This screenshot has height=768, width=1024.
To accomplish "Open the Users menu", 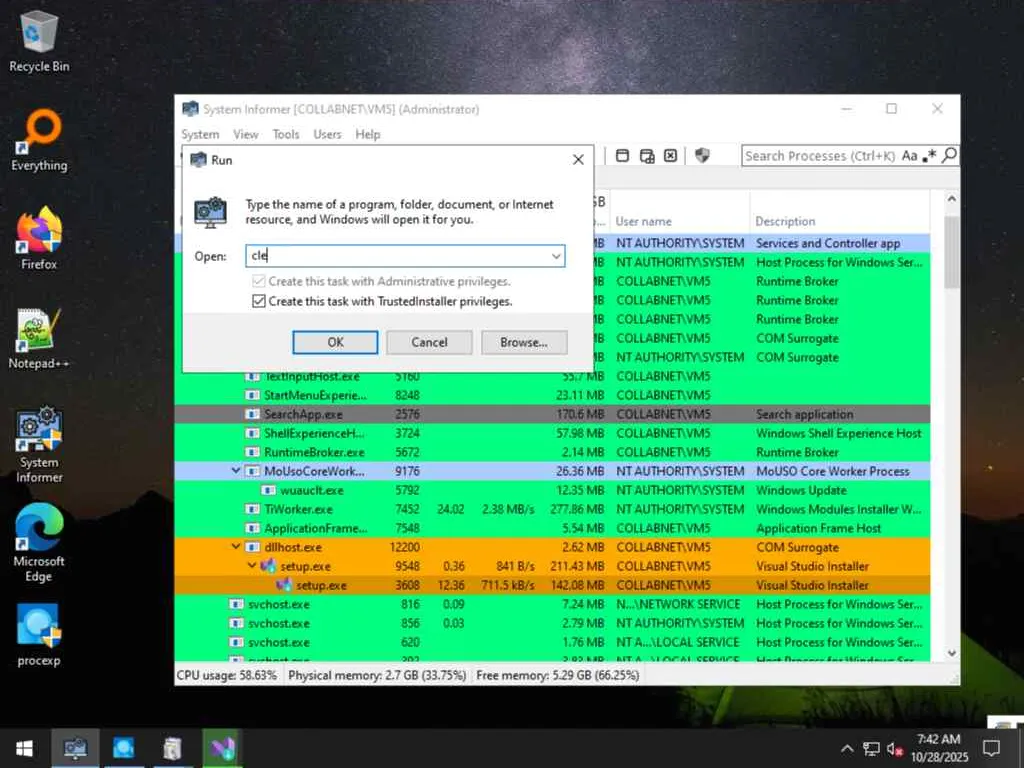I will (x=327, y=135).
